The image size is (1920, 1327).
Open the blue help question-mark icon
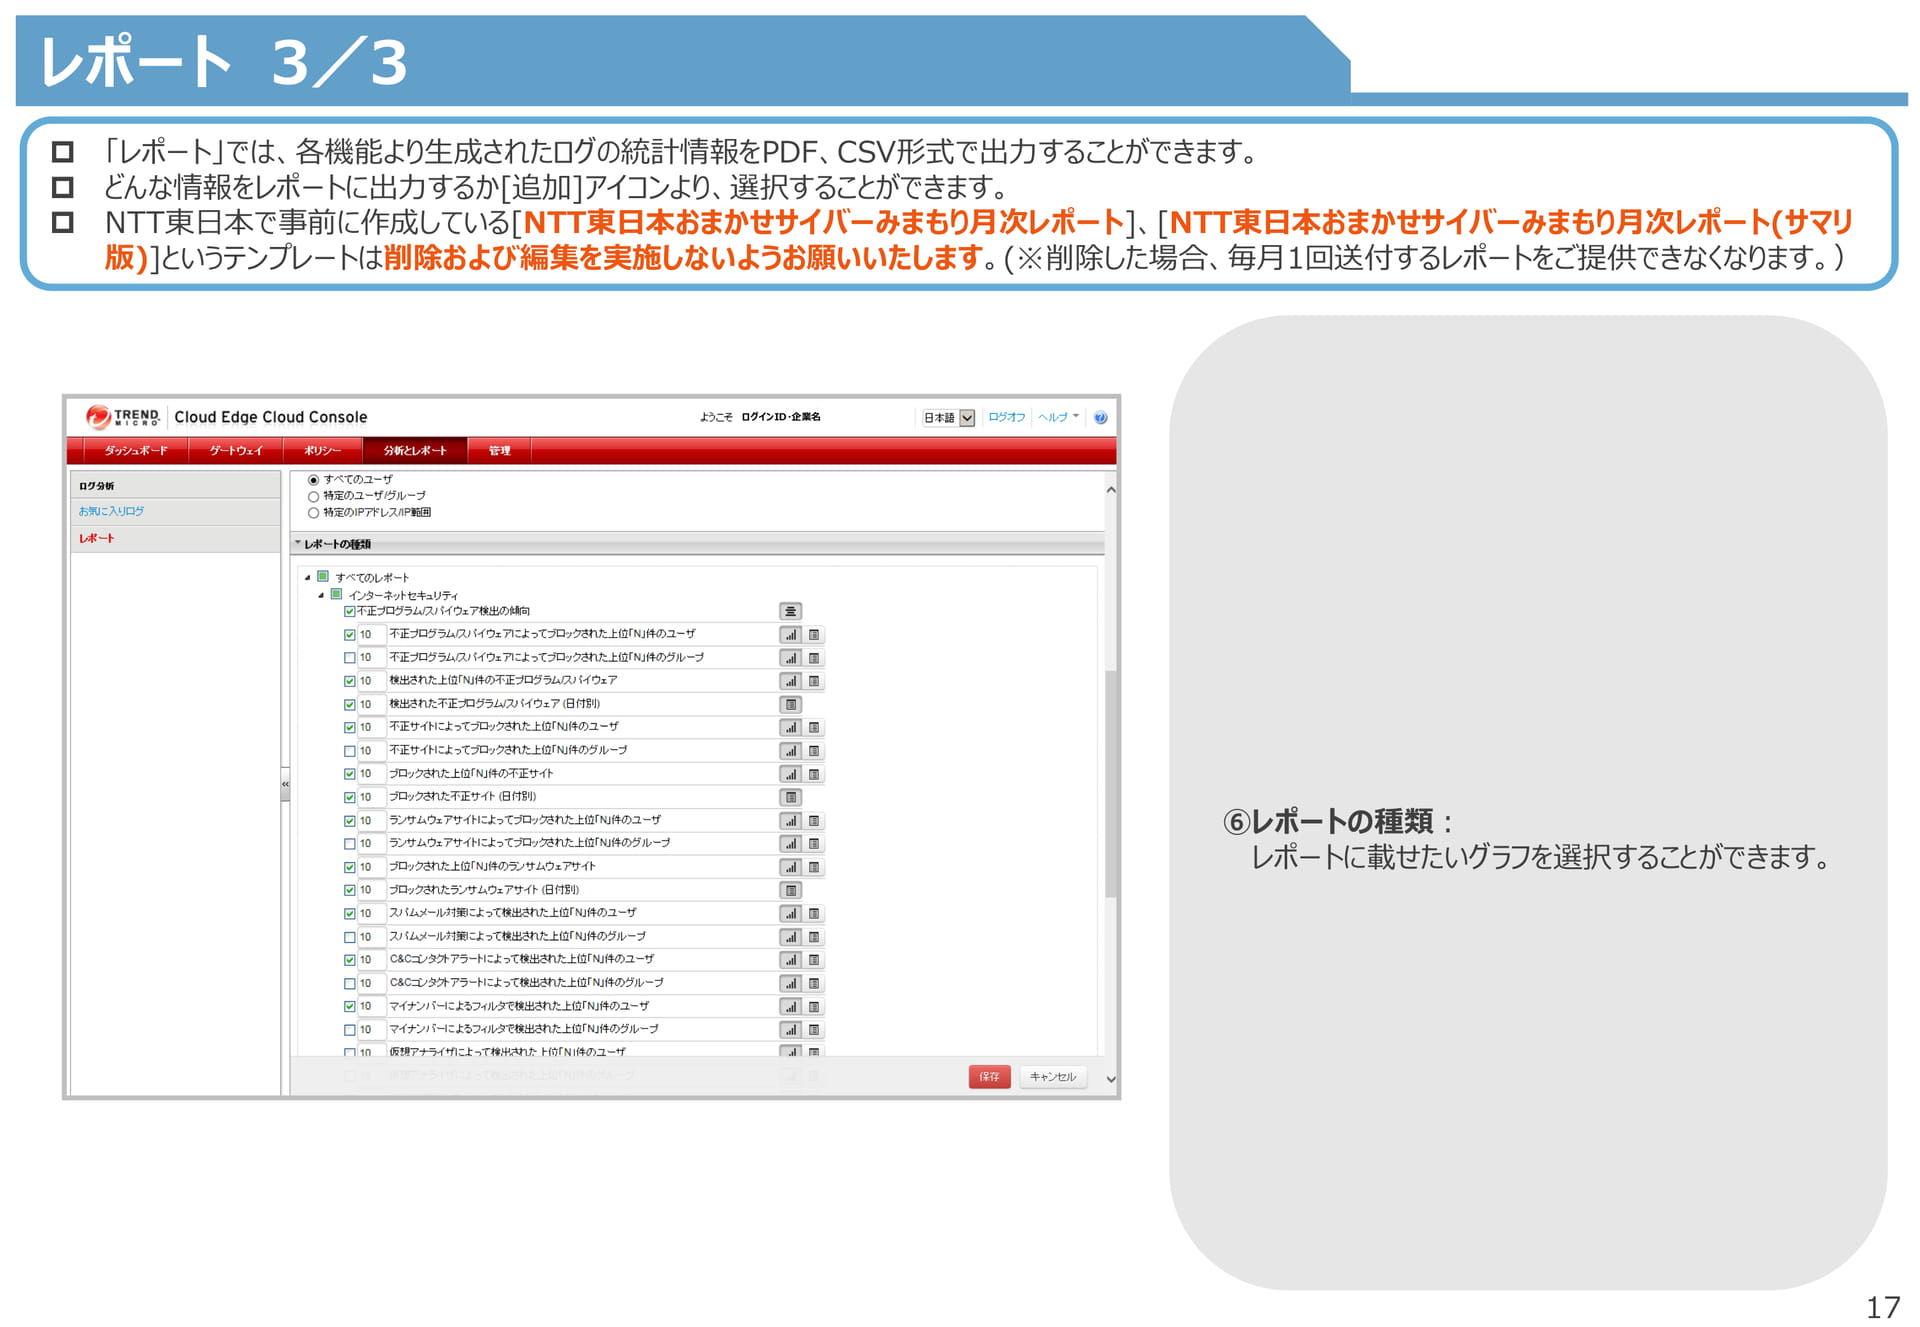tap(1100, 418)
